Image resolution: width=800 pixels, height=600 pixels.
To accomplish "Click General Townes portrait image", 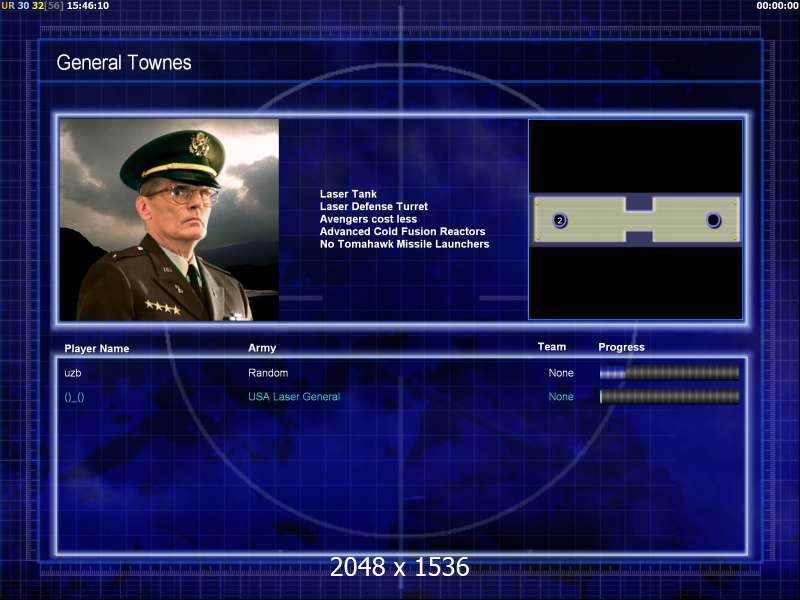I will click(x=169, y=220).
